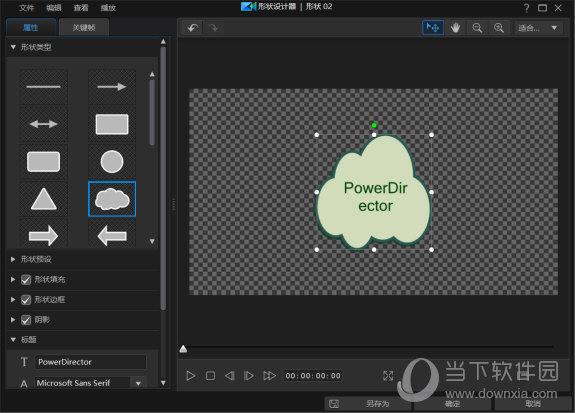The height and width of the screenshot is (413, 575).
Task: Click the top-right corner resize handle
Action: pyautogui.click(x=432, y=135)
